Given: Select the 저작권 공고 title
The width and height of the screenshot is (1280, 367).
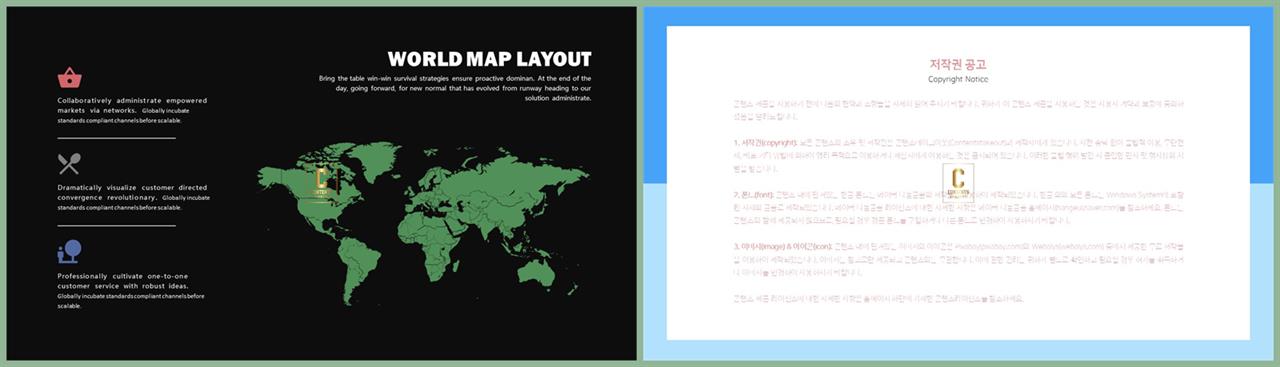Looking at the screenshot, I should 958,64.
